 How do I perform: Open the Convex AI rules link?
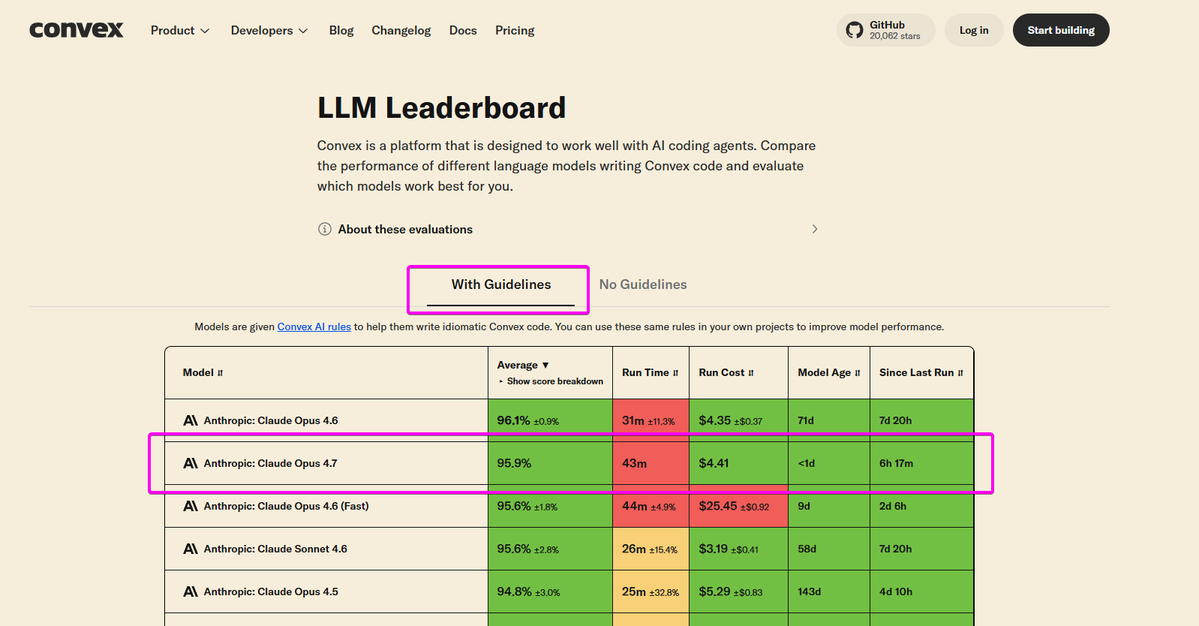pos(314,327)
